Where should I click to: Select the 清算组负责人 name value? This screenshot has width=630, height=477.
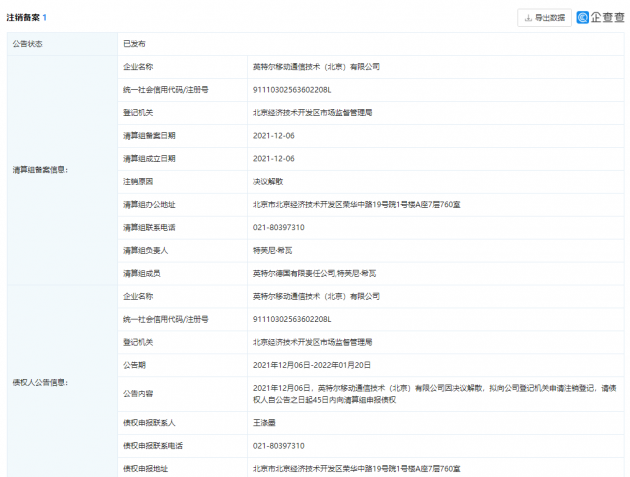click(x=272, y=250)
